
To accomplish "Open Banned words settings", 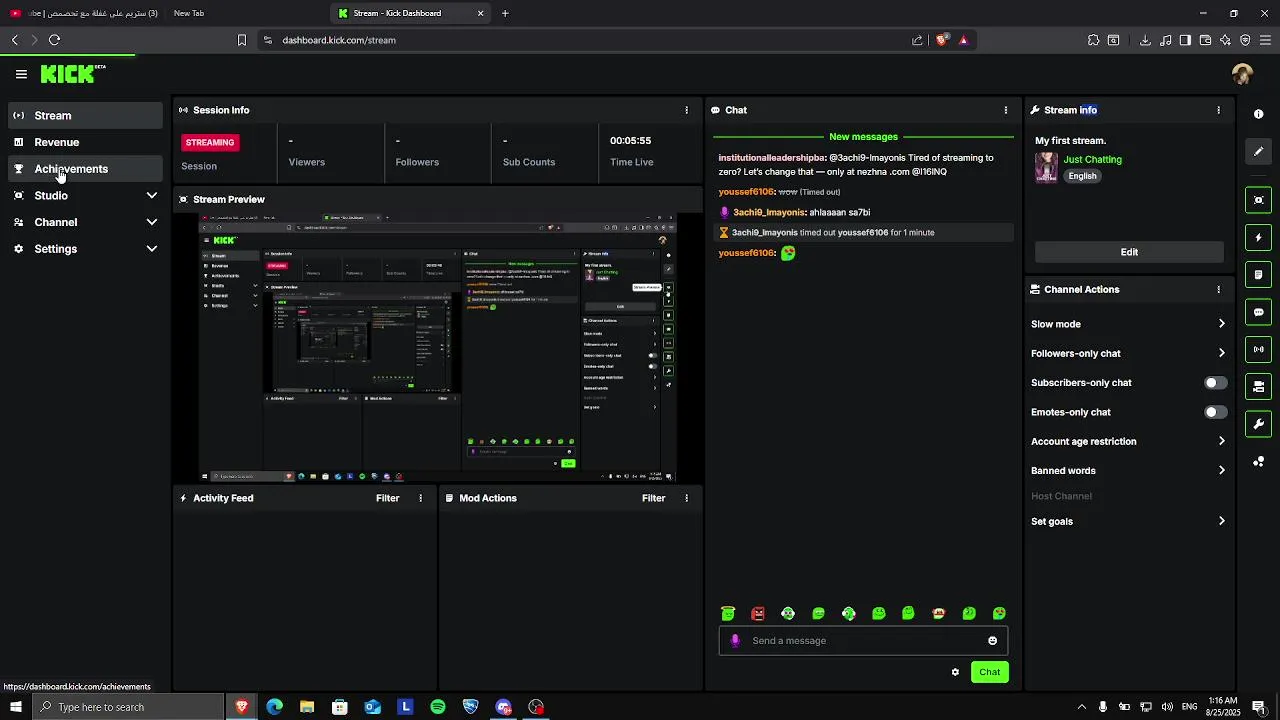I will pyautogui.click(x=1128, y=471).
